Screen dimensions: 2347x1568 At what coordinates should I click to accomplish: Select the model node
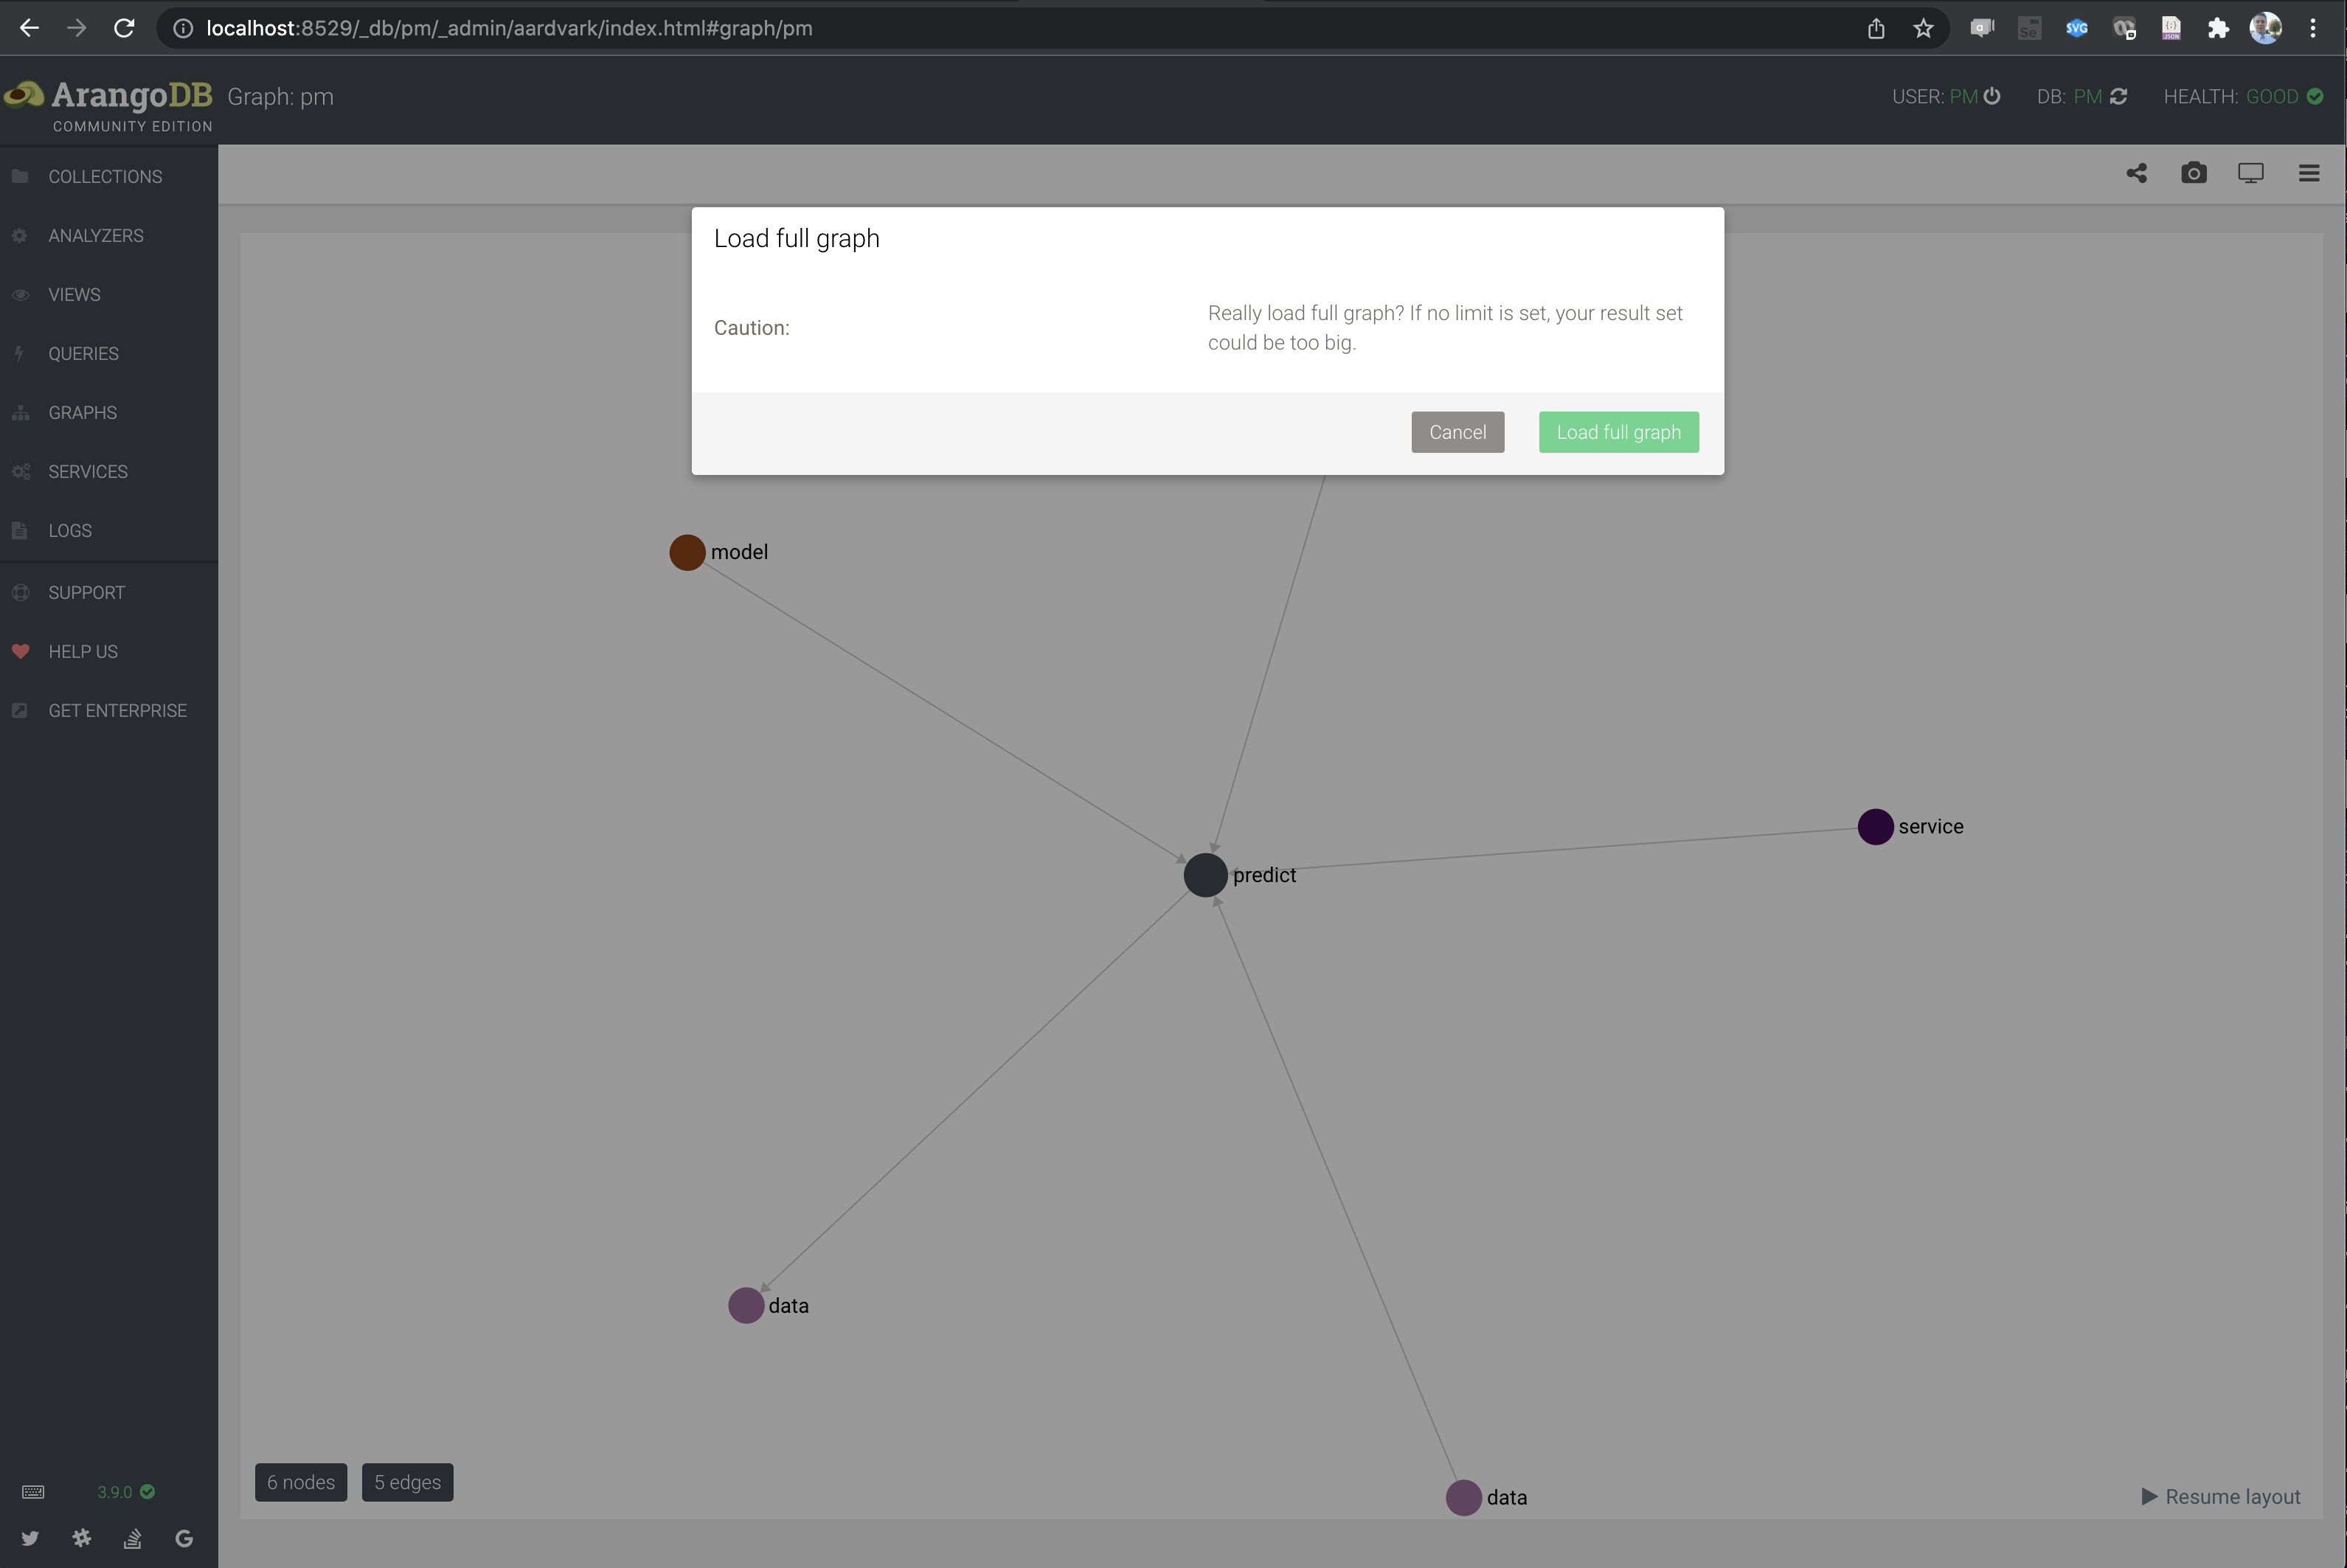[687, 552]
